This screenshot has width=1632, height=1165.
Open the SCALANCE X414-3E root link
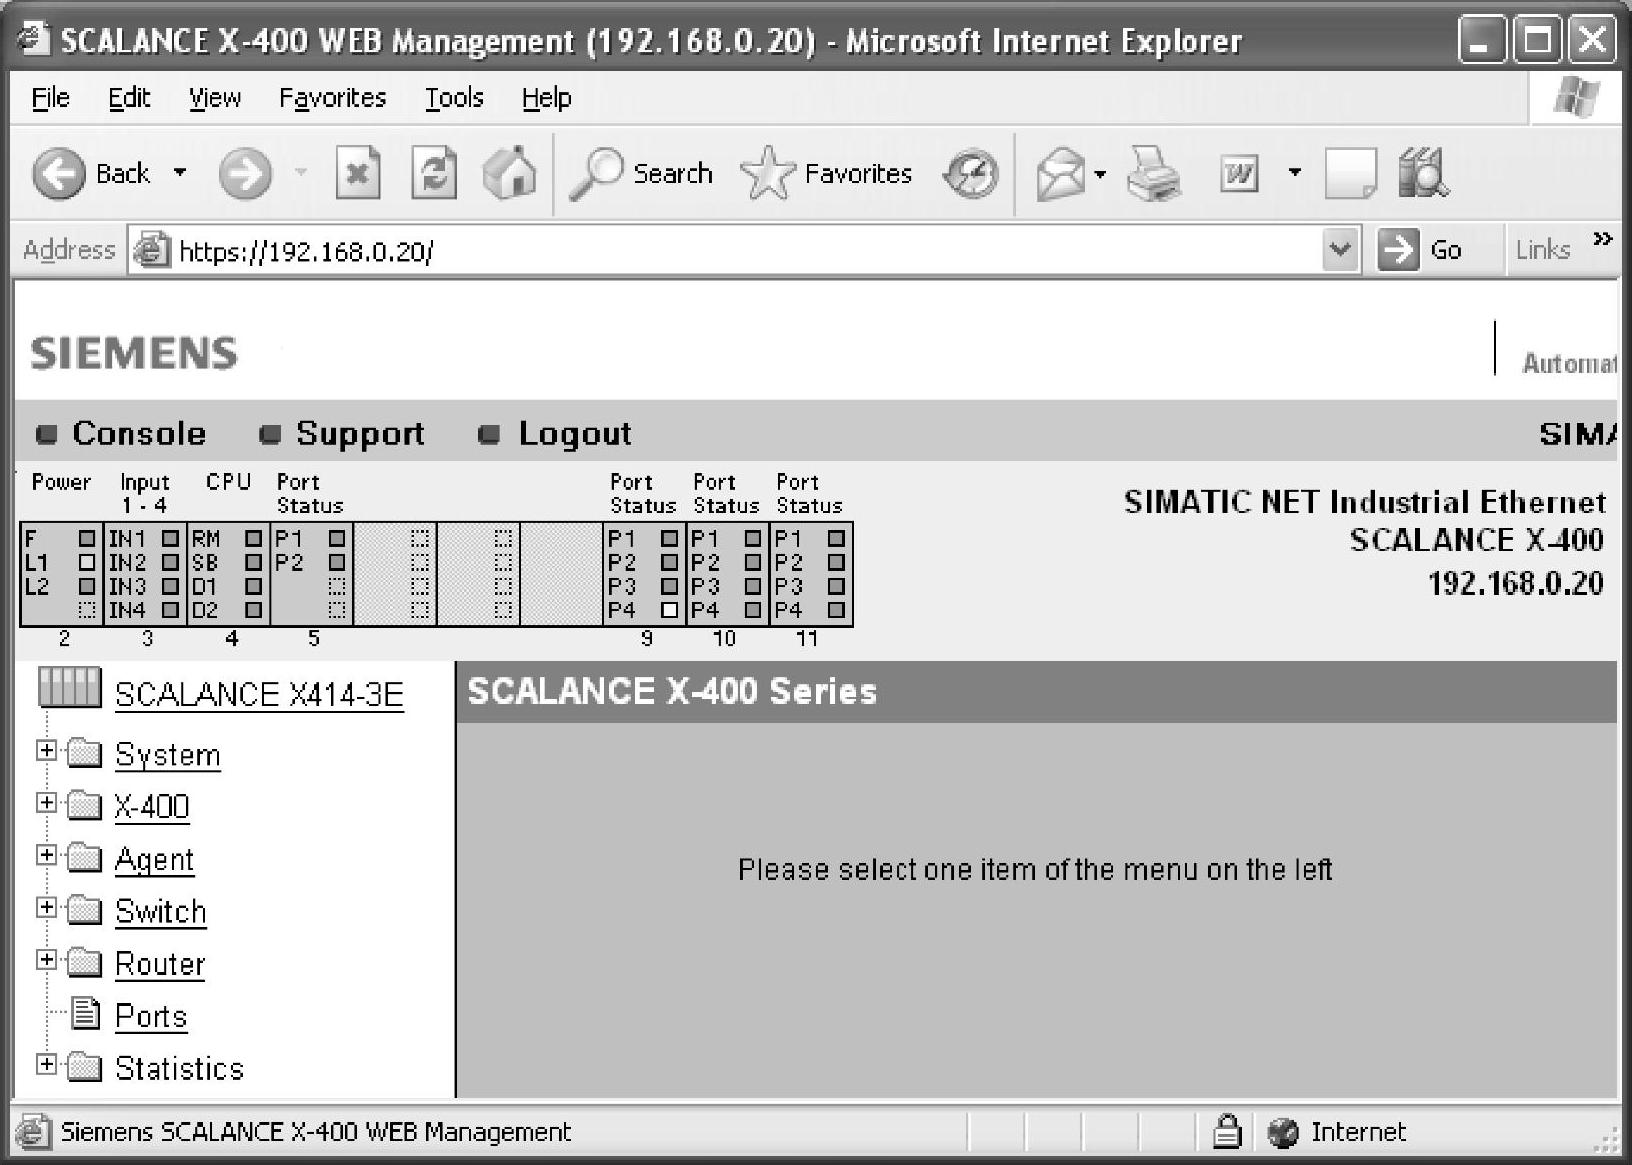(x=259, y=694)
